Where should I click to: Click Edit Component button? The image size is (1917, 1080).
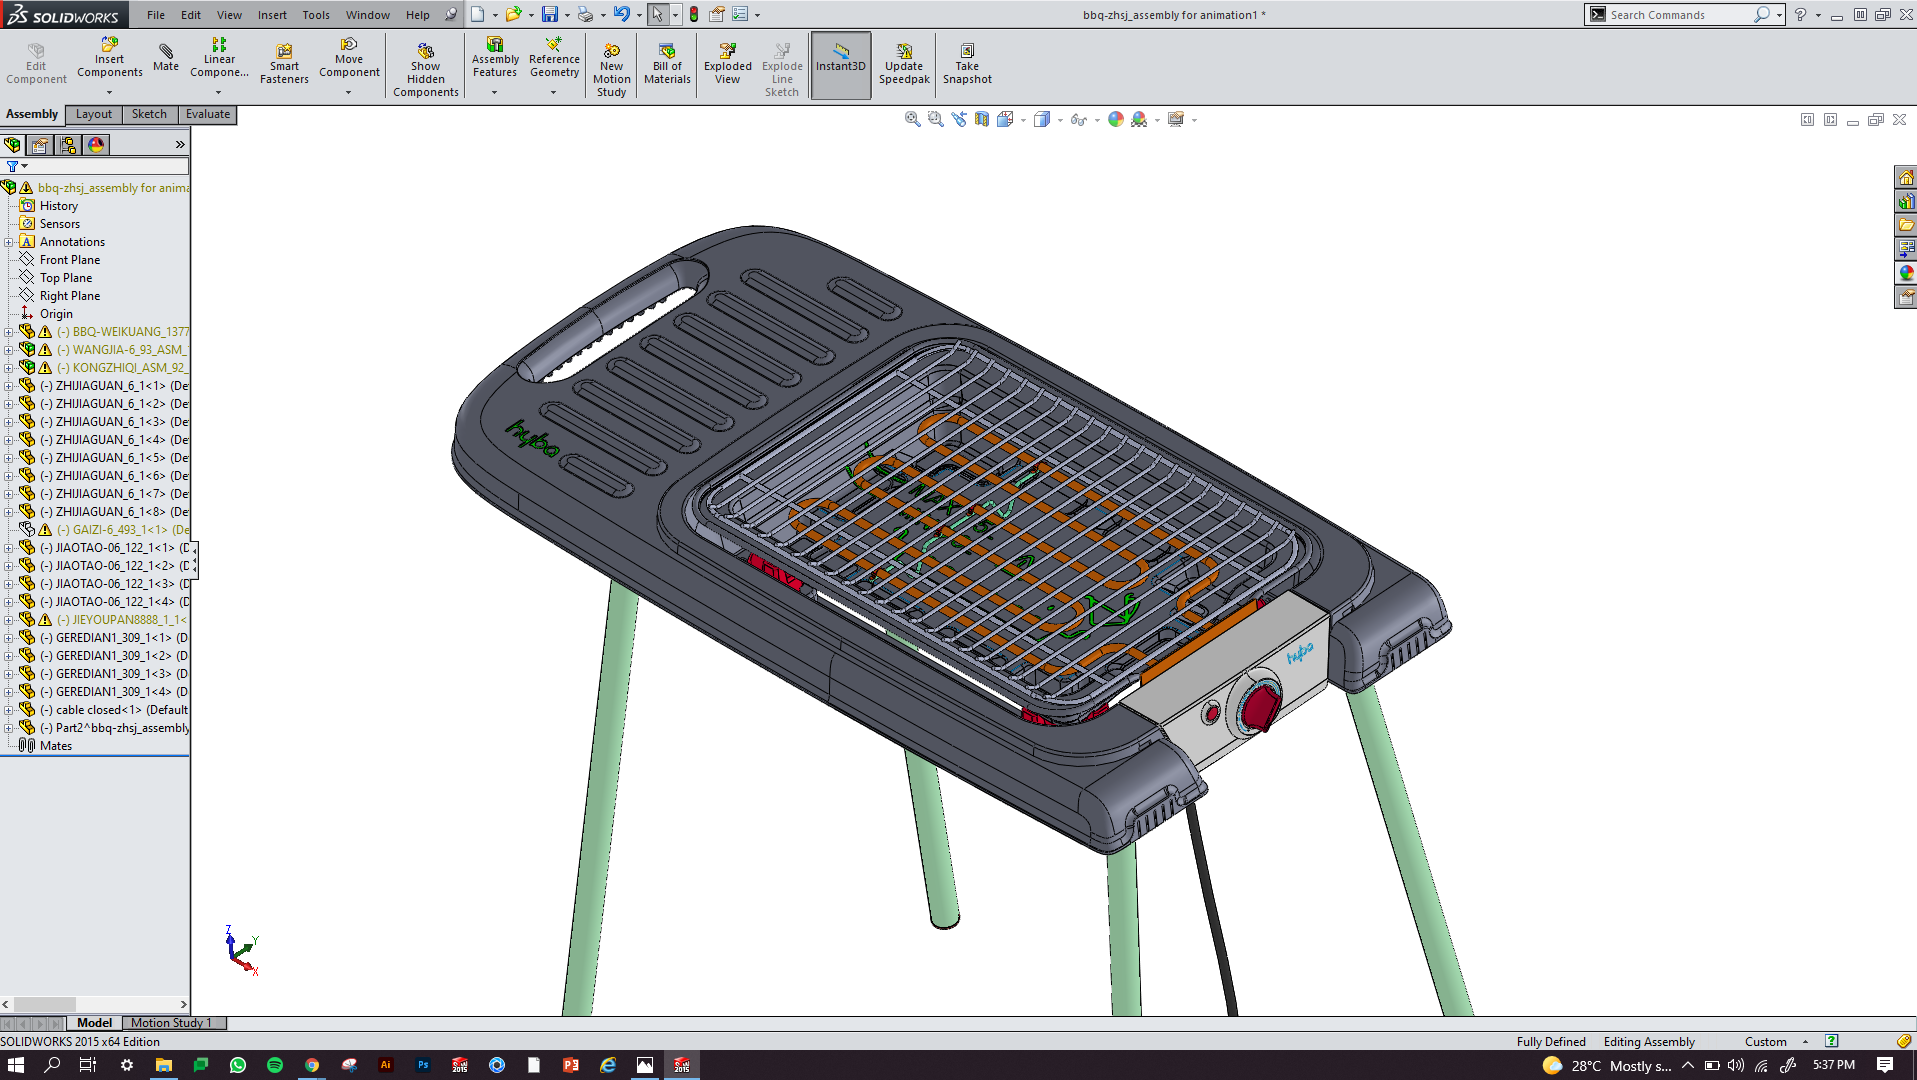click(36, 64)
